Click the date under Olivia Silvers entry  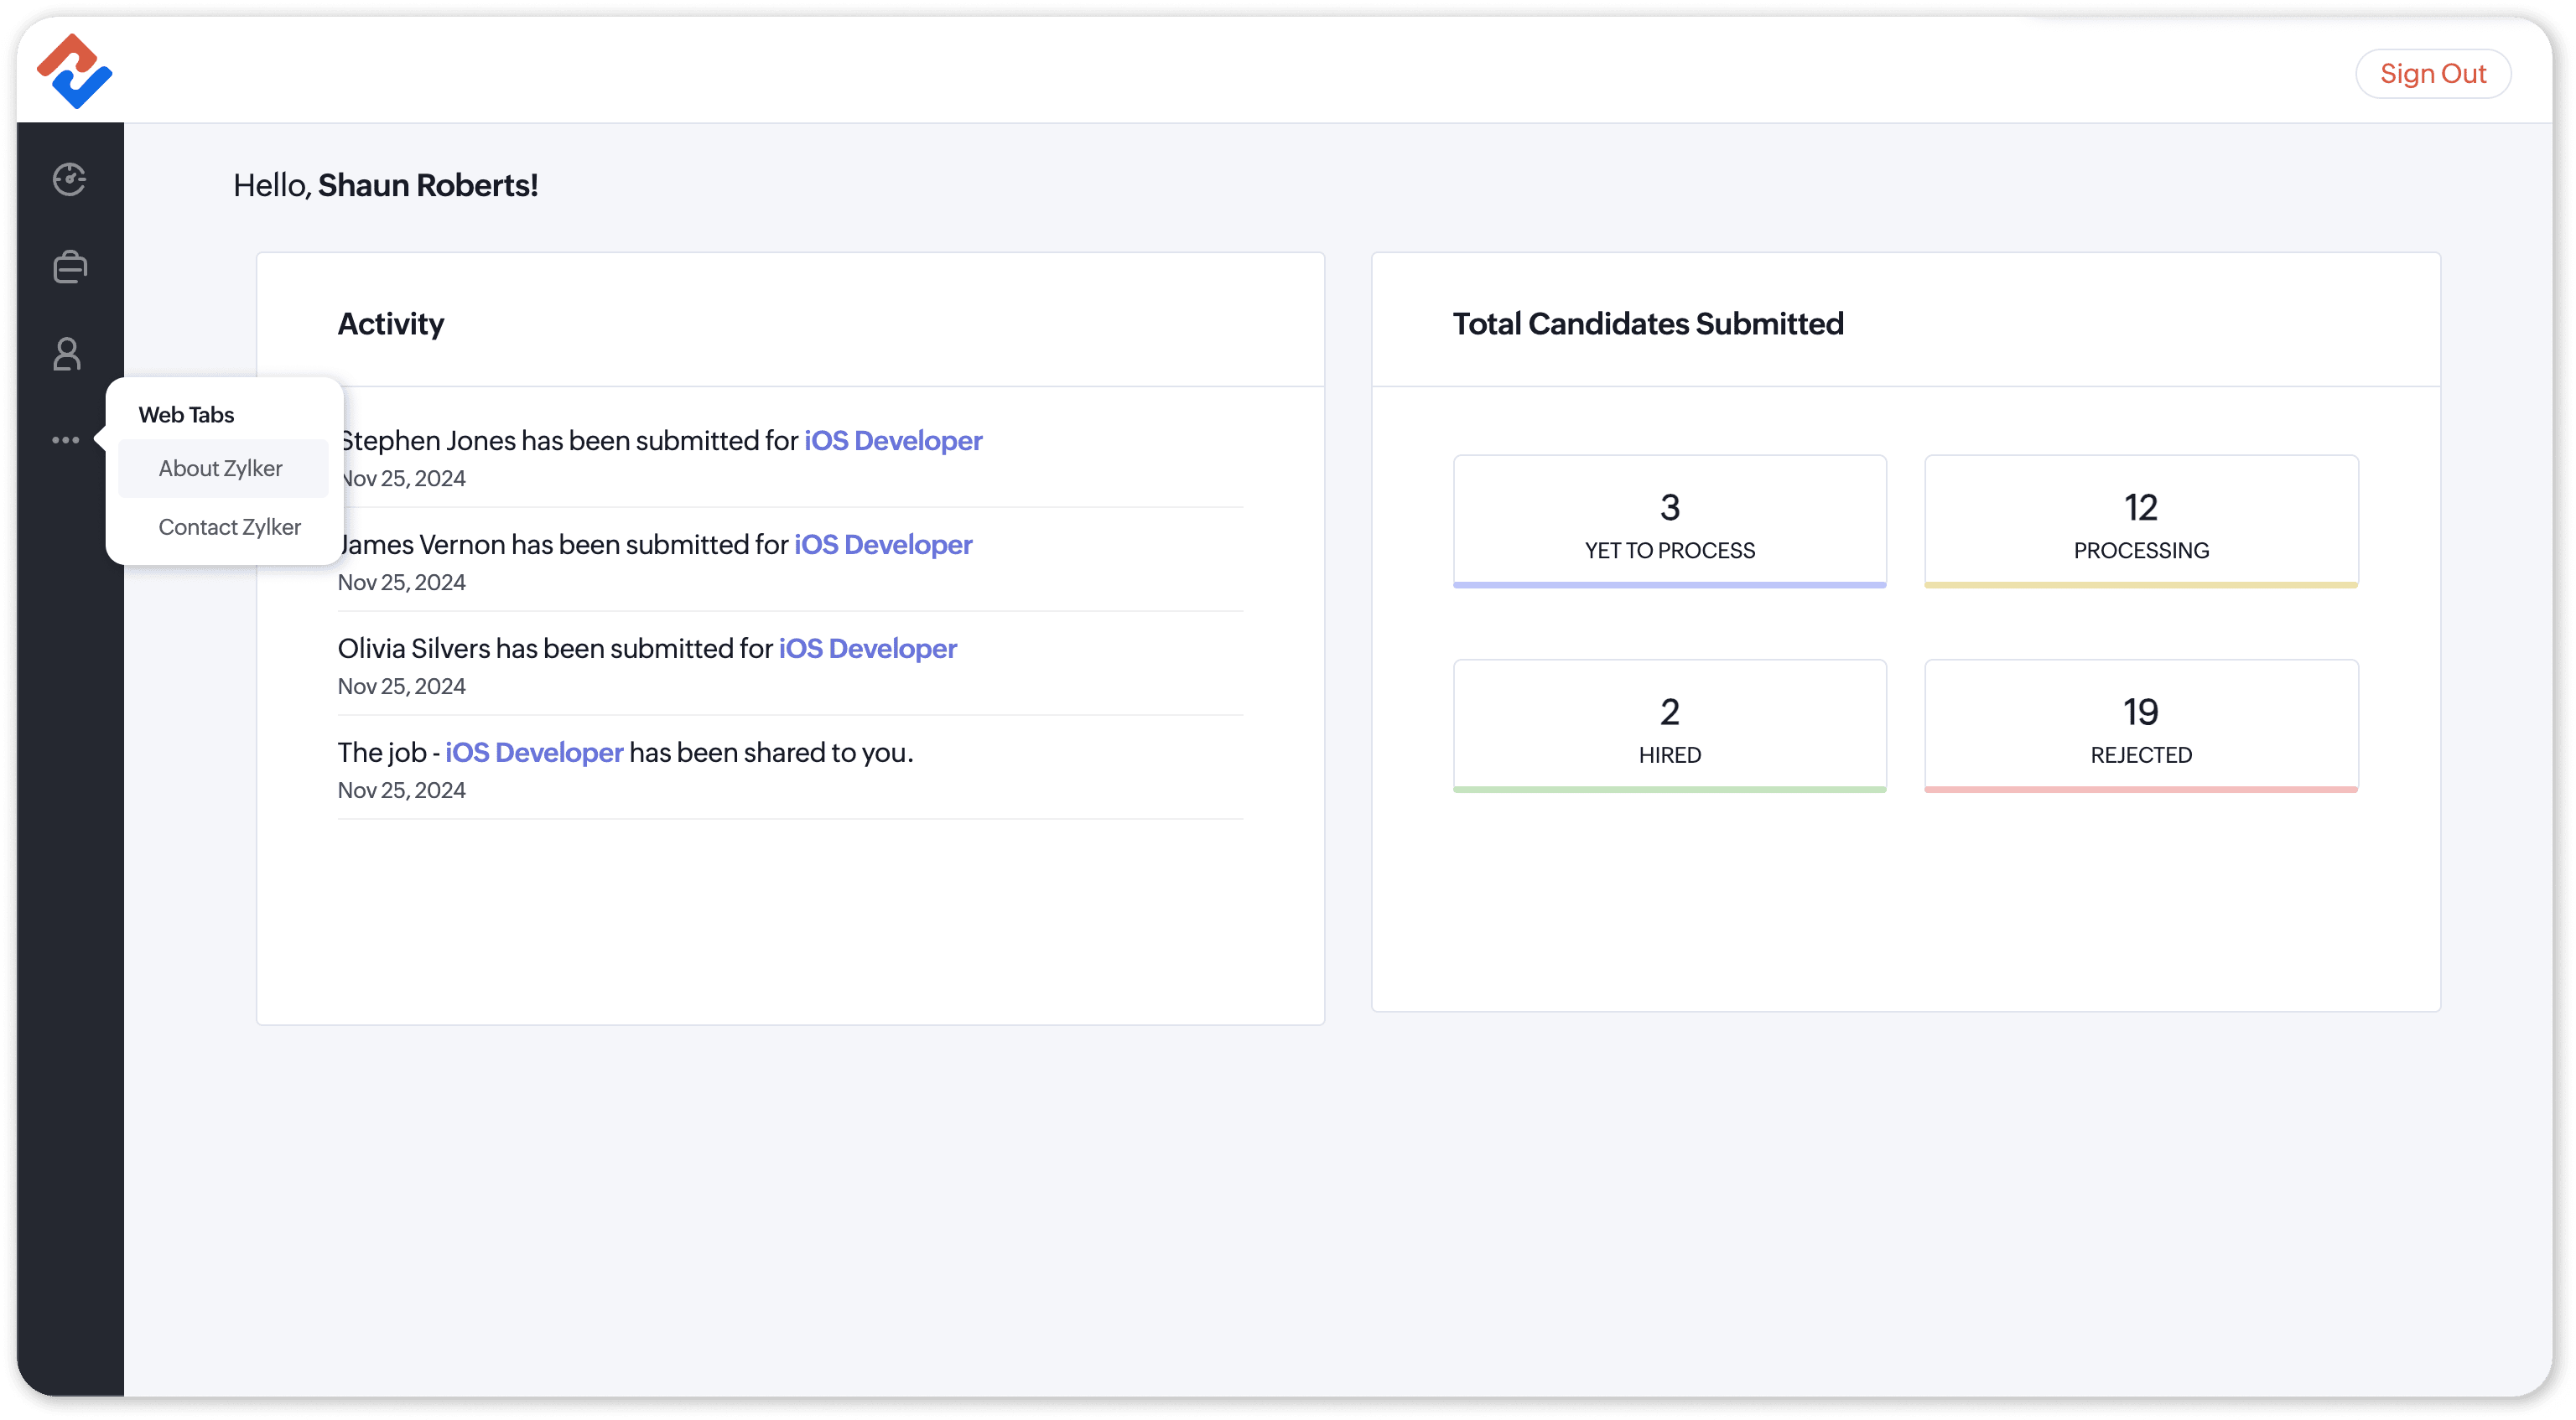coord(402,687)
